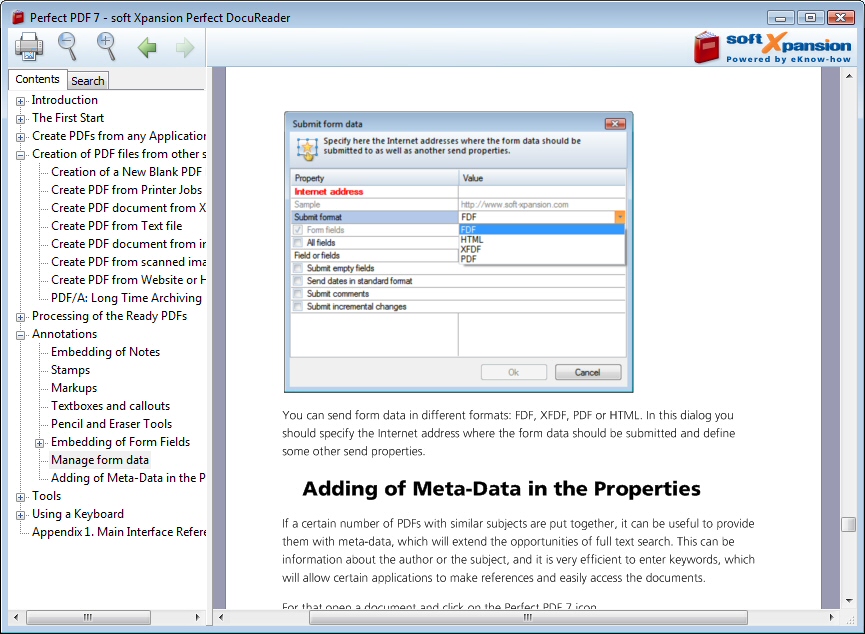
Task: Click the contents panel horizontal scrollbar
Action: pyautogui.click(x=88, y=617)
